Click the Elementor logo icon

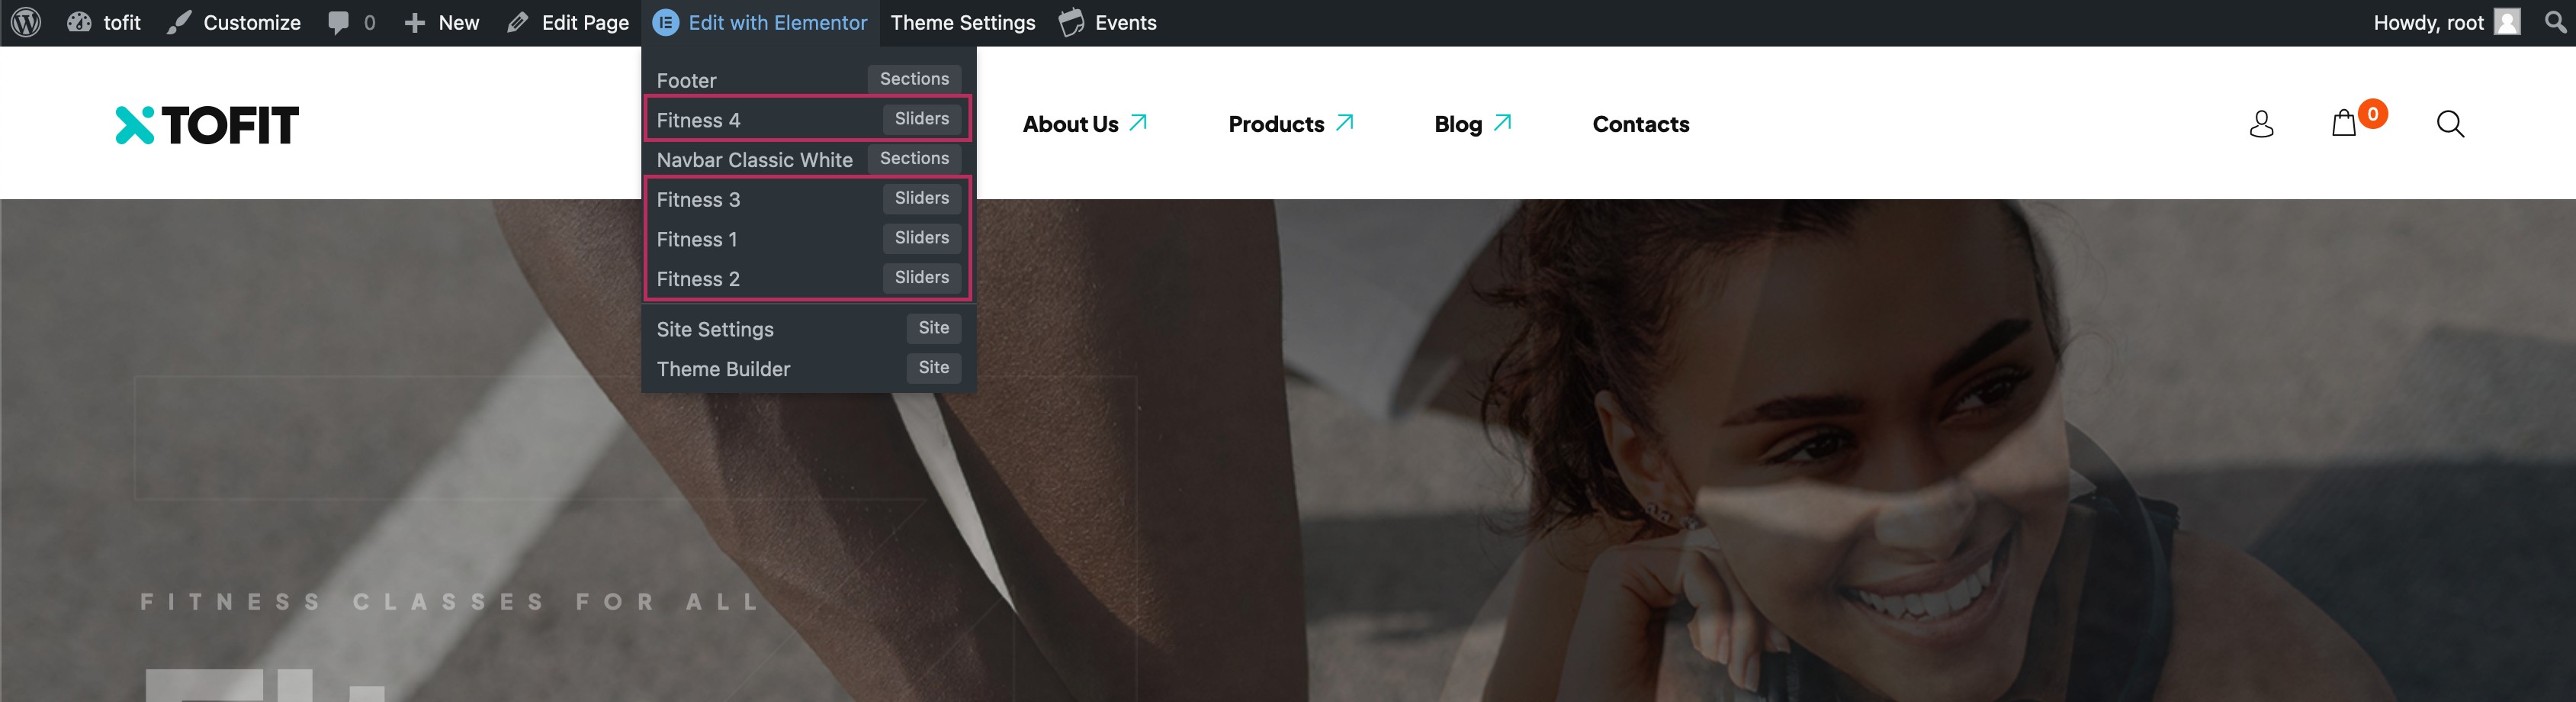pos(666,22)
